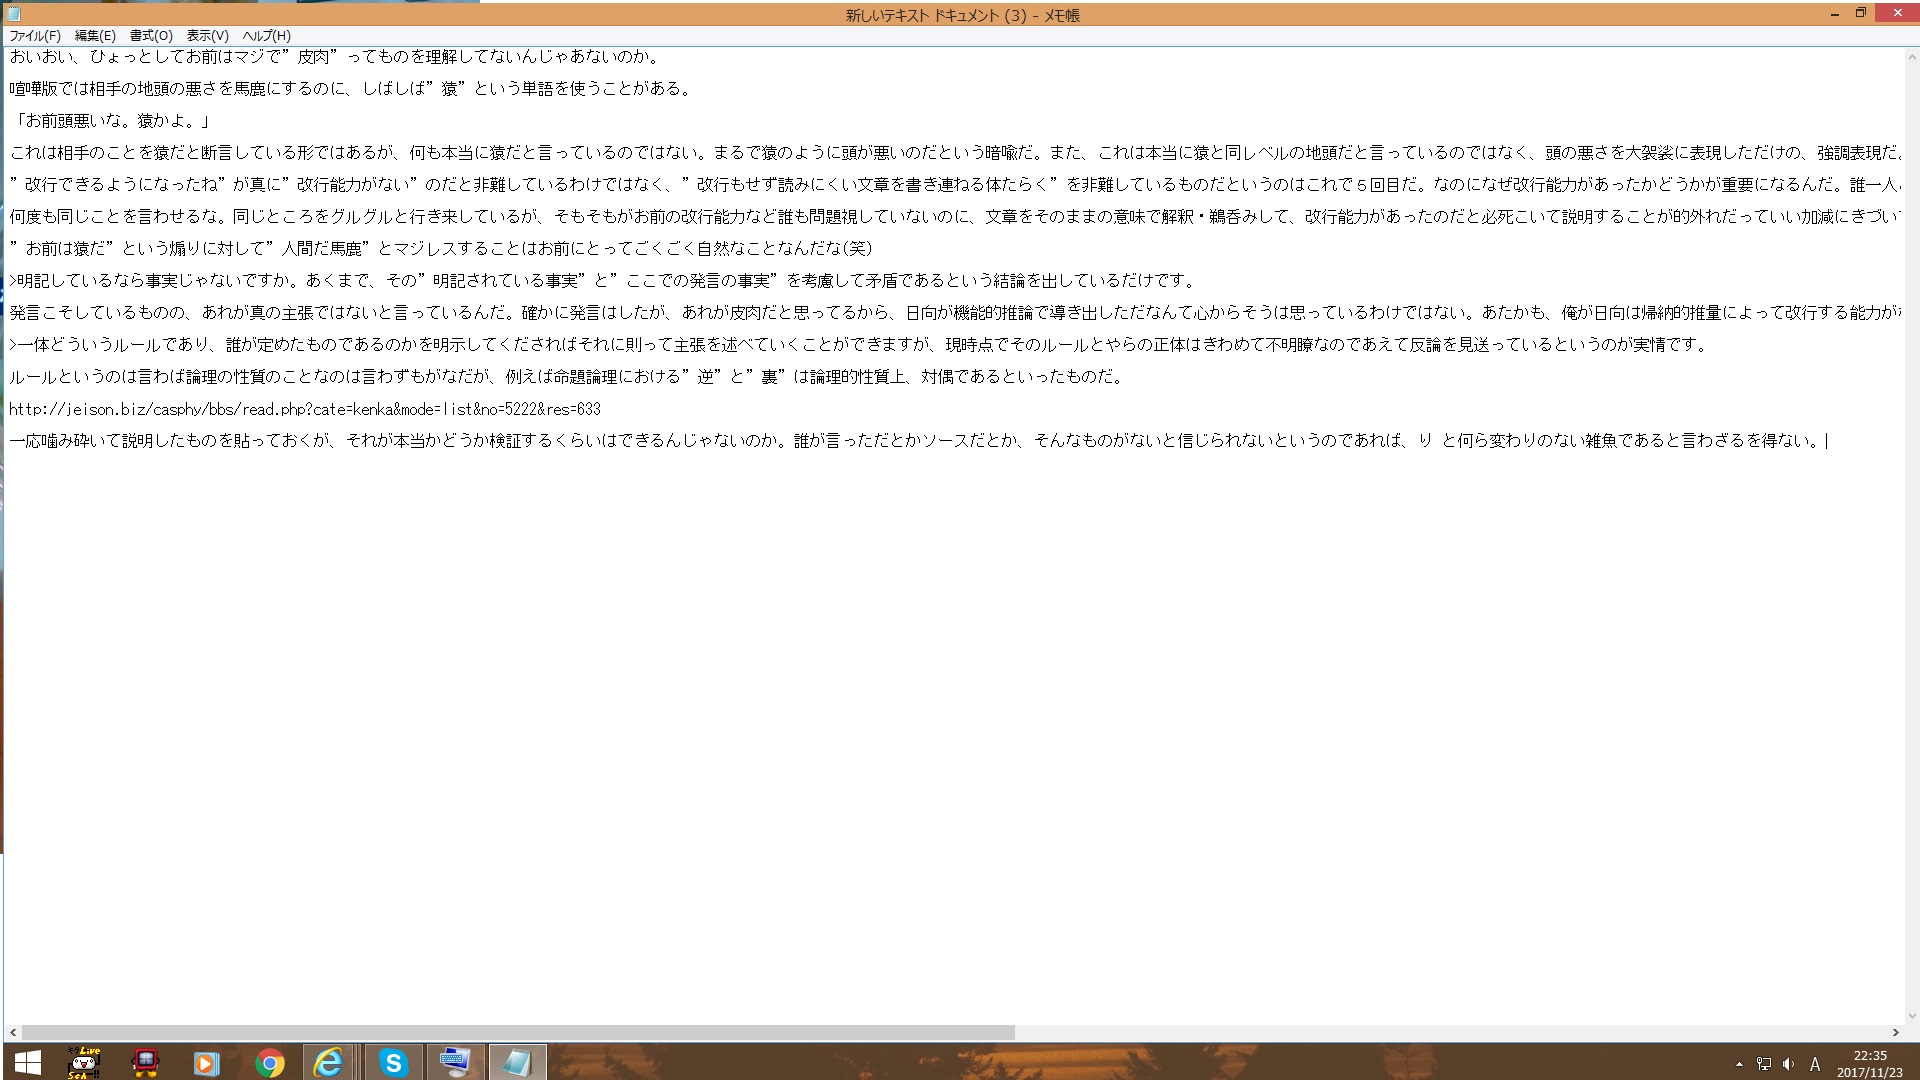Open the 編集(E) menu
1920x1080 pixels.
point(95,35)
